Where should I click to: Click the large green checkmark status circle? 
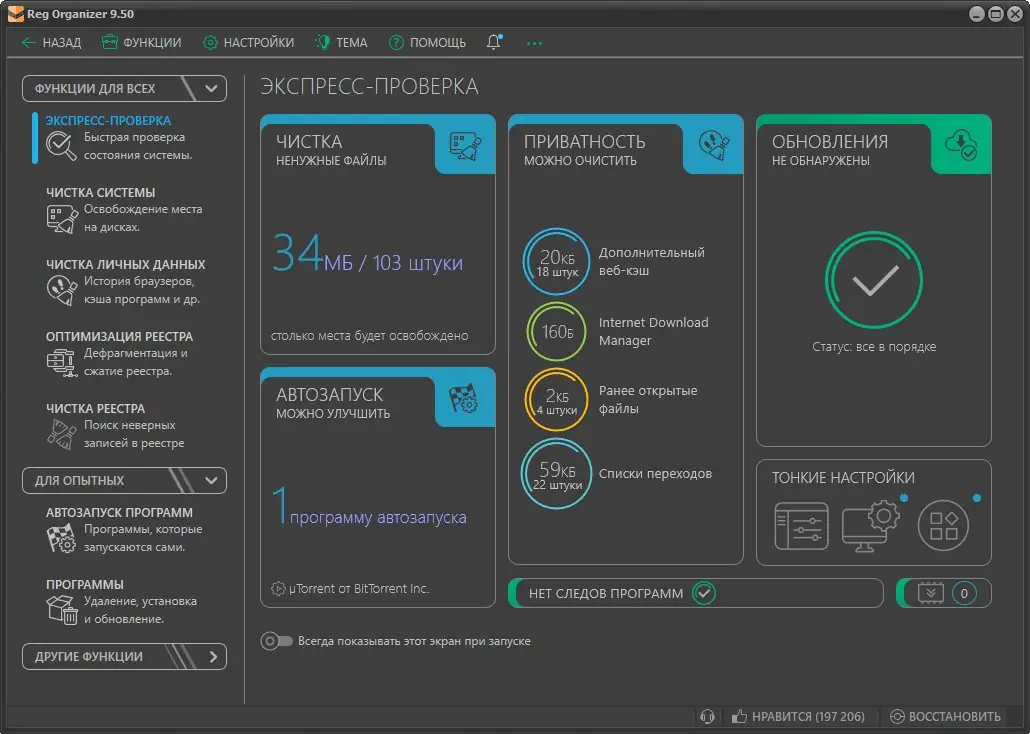pos(874,279)
